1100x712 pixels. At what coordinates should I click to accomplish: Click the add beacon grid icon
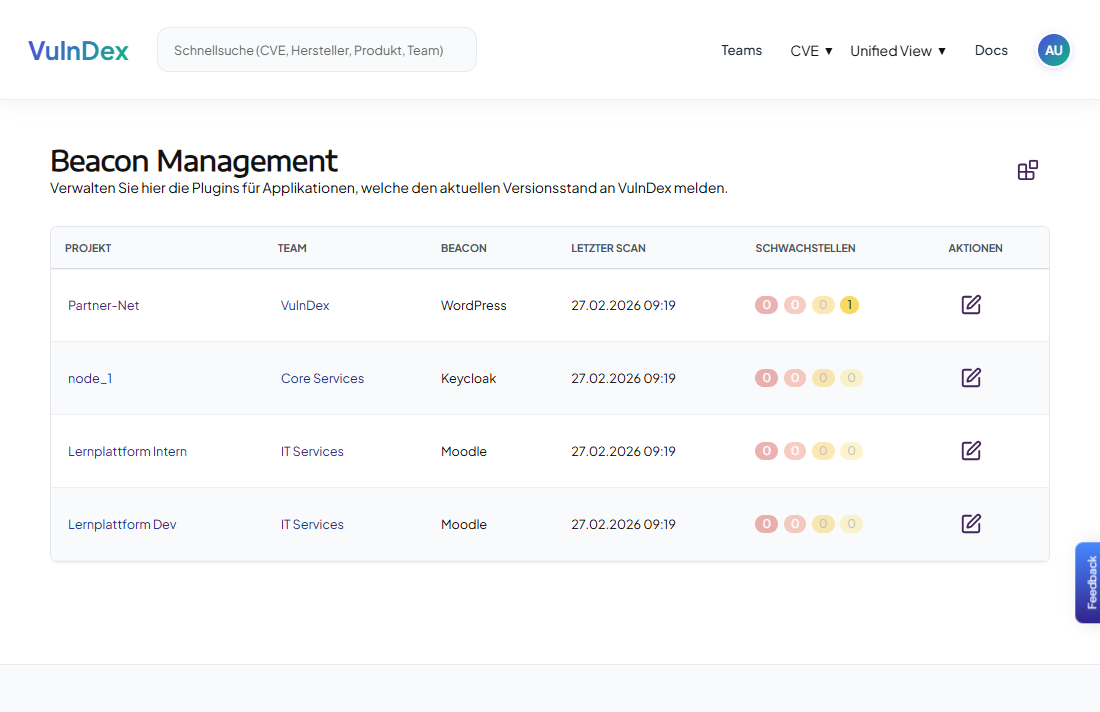[x=1027, y=170]
